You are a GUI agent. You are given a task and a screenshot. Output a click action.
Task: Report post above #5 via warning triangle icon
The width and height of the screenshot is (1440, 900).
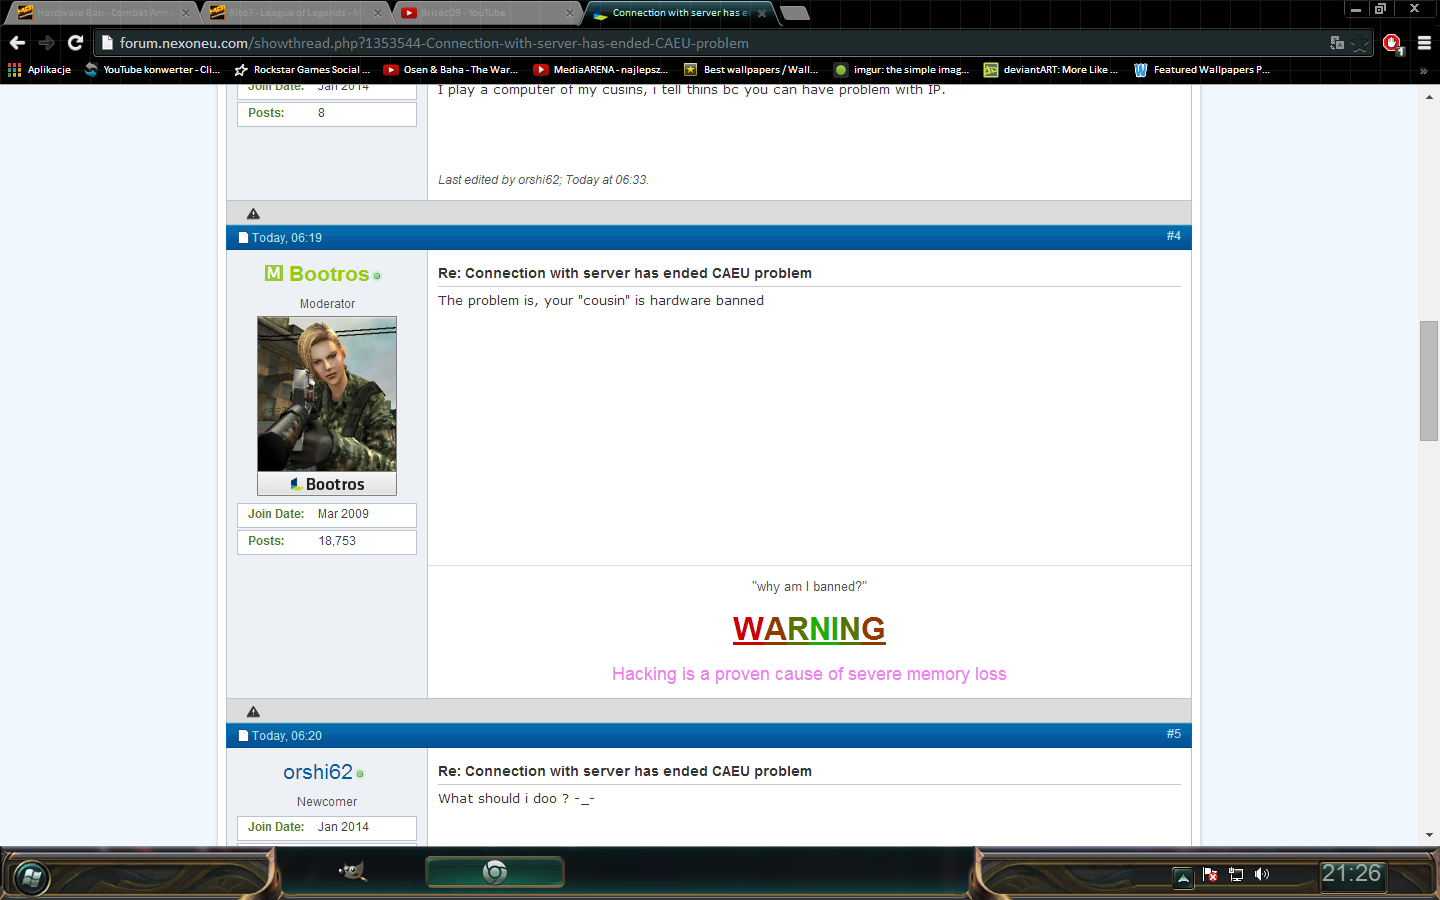pos(253,712)
